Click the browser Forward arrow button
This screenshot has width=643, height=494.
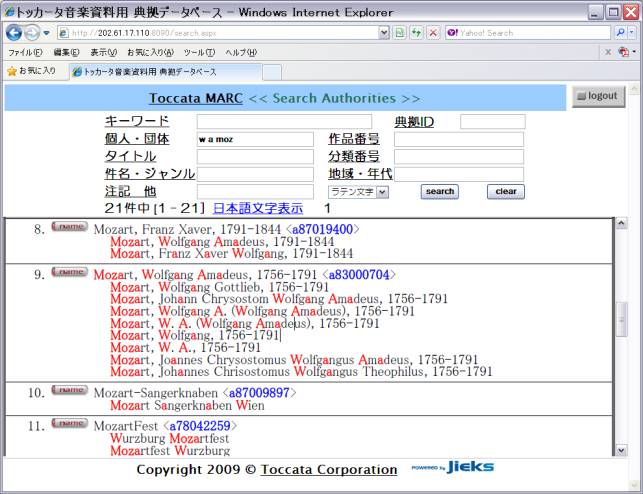(32, 33)
